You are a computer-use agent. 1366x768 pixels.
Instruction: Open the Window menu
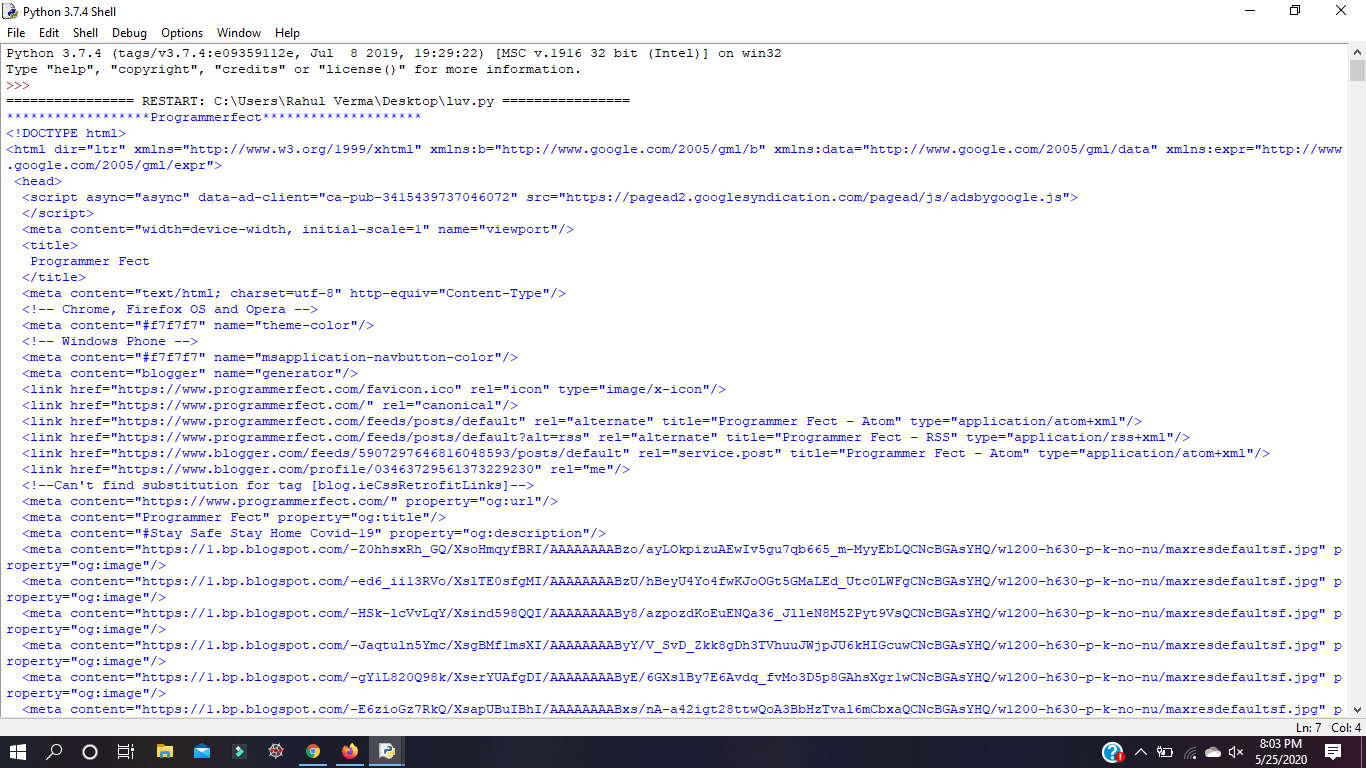click(x=239, y=33)
